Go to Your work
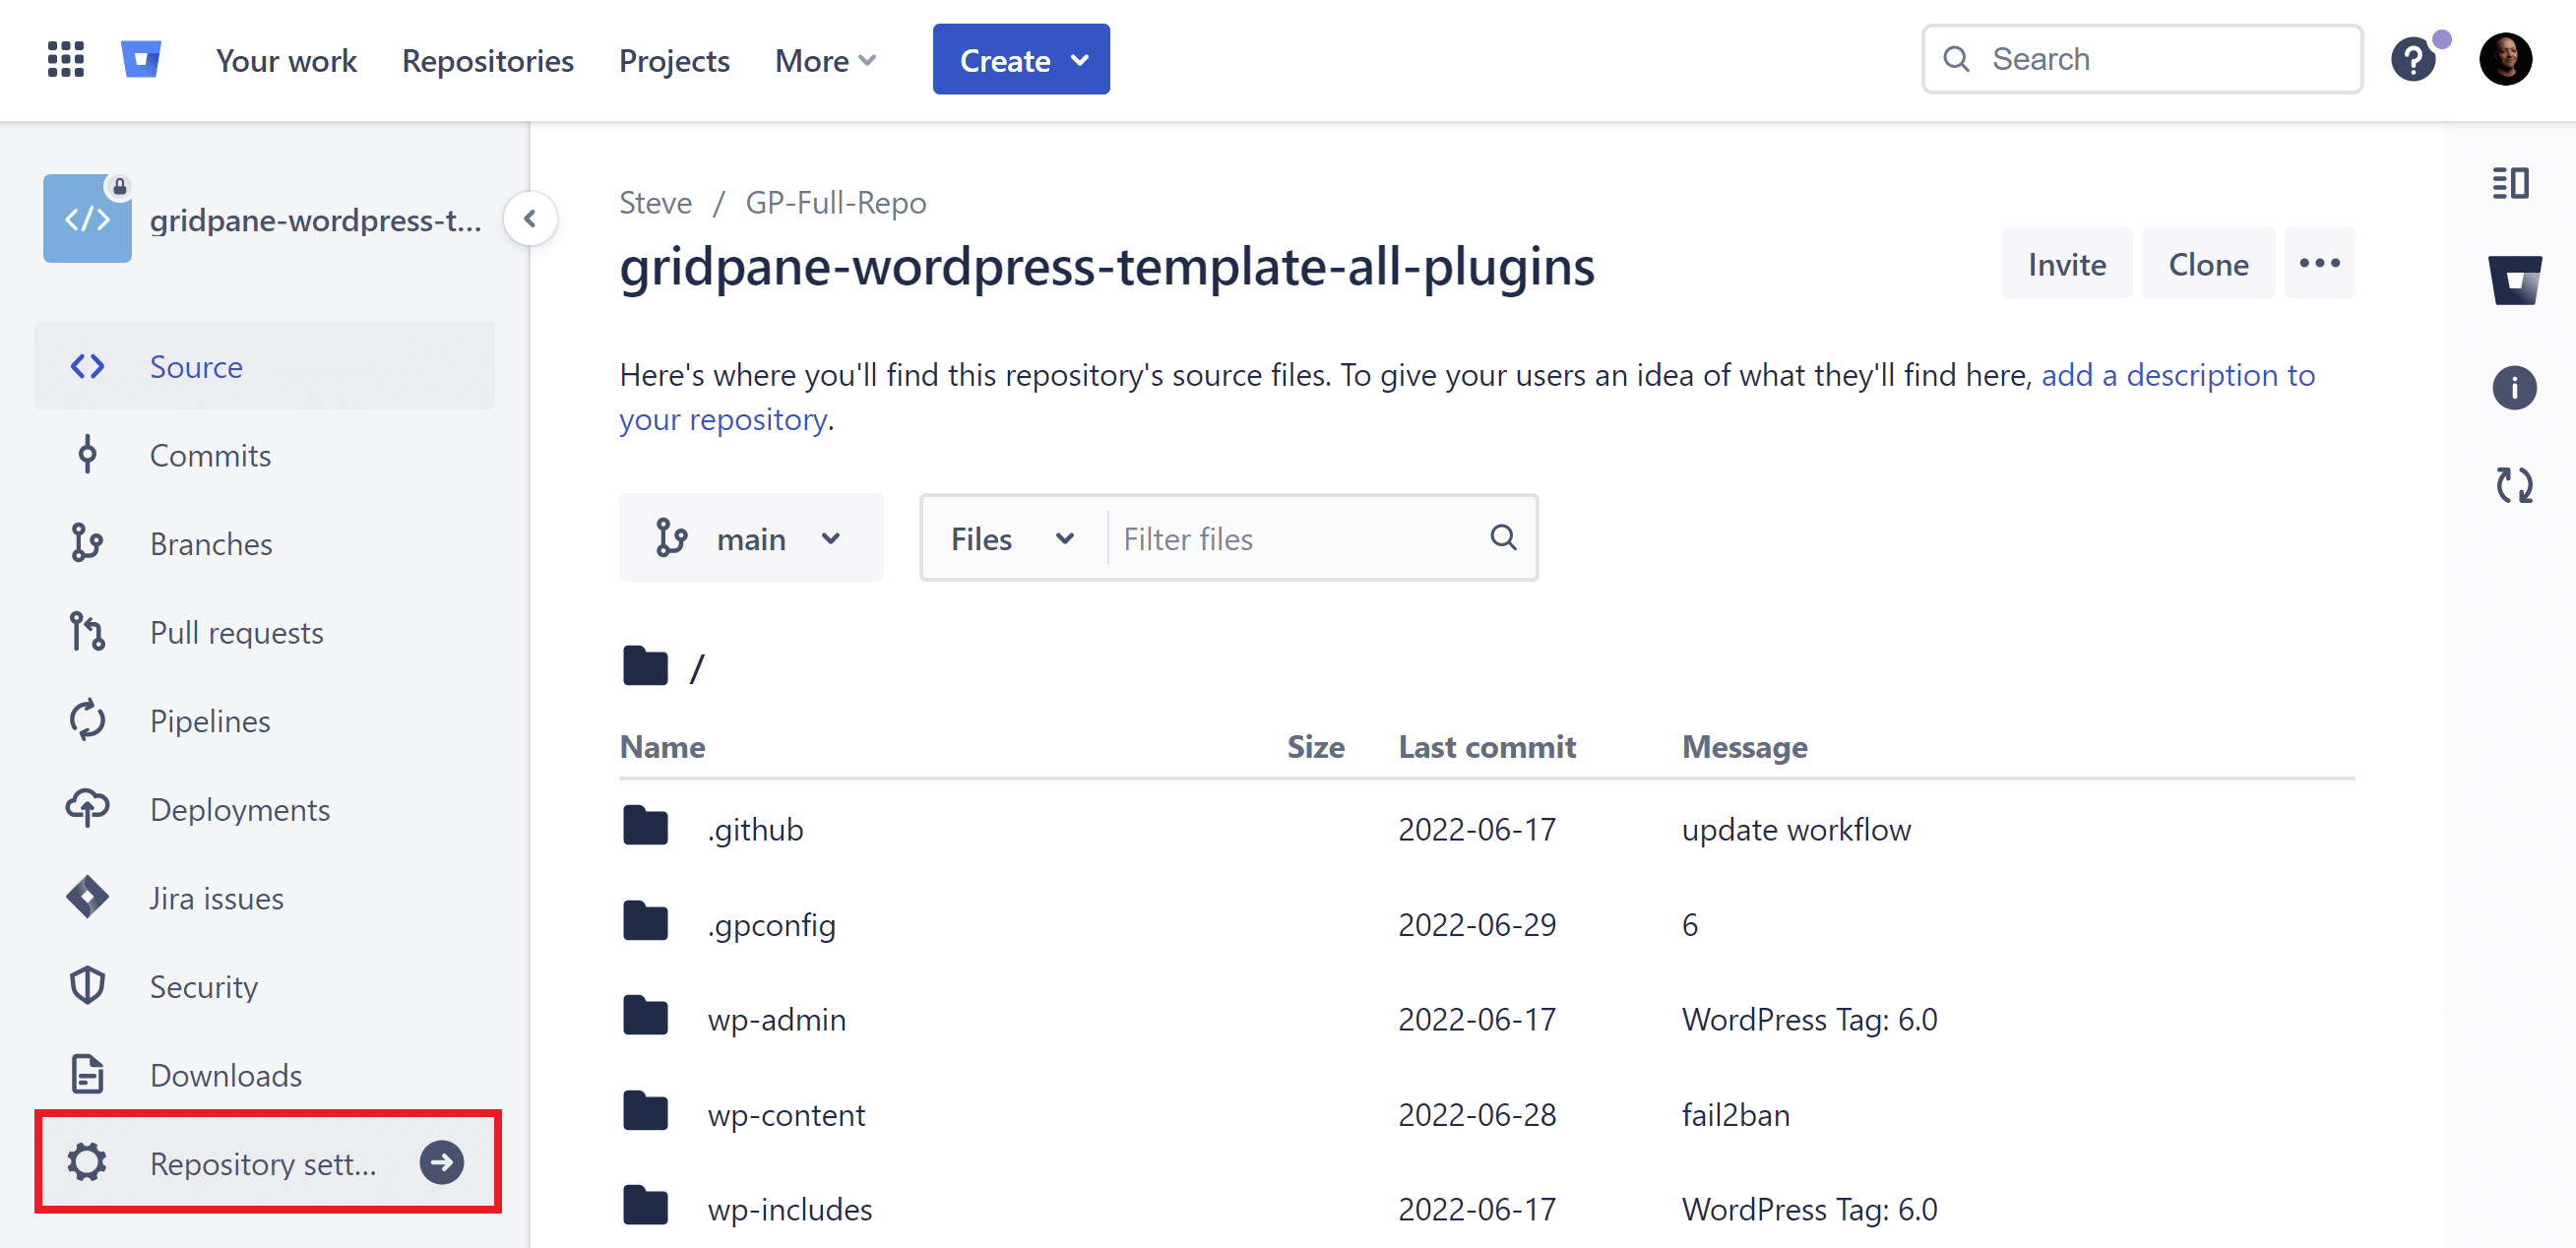Image resolution: width=2576 pixels, height=1248 pixels. point(286,61)
